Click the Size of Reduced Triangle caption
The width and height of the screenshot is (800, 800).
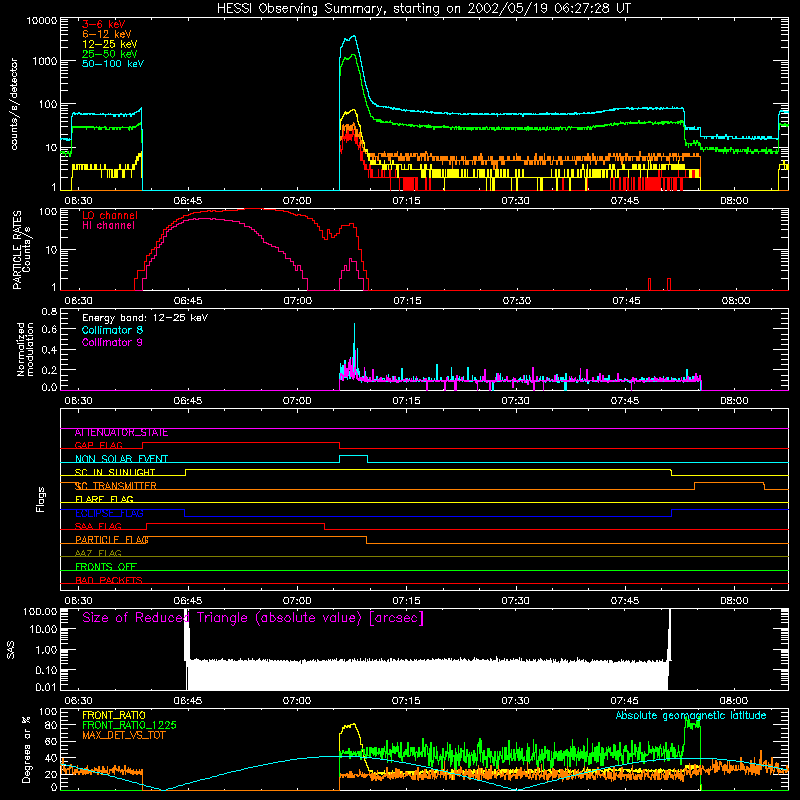pos(253,618)
